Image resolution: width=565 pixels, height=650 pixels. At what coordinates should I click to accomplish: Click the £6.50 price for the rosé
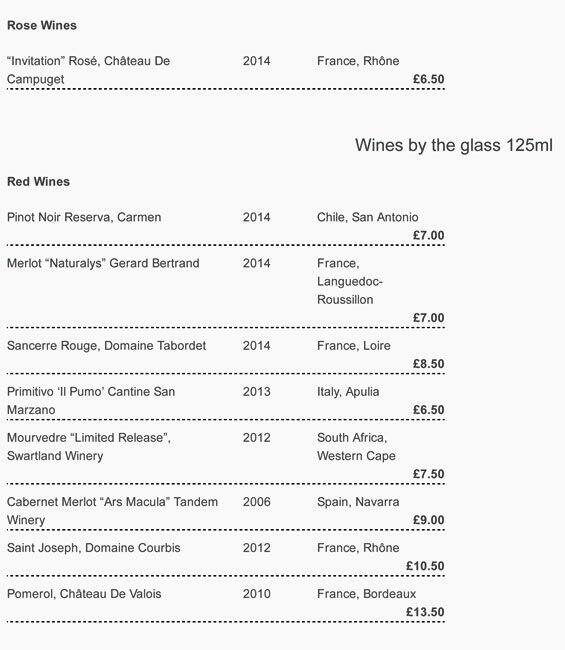coord(429,79)
